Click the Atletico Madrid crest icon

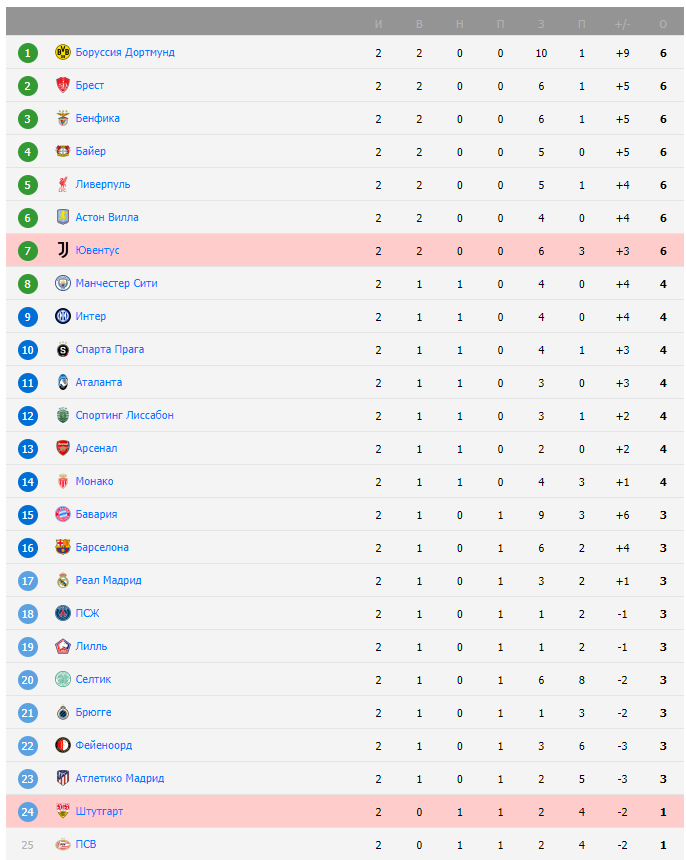63,778
